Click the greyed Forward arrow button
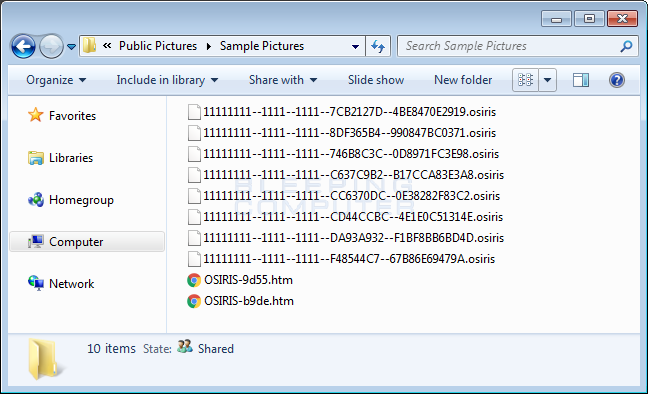Viewport: 648px width, 394px height. click(x=51, y=46)
